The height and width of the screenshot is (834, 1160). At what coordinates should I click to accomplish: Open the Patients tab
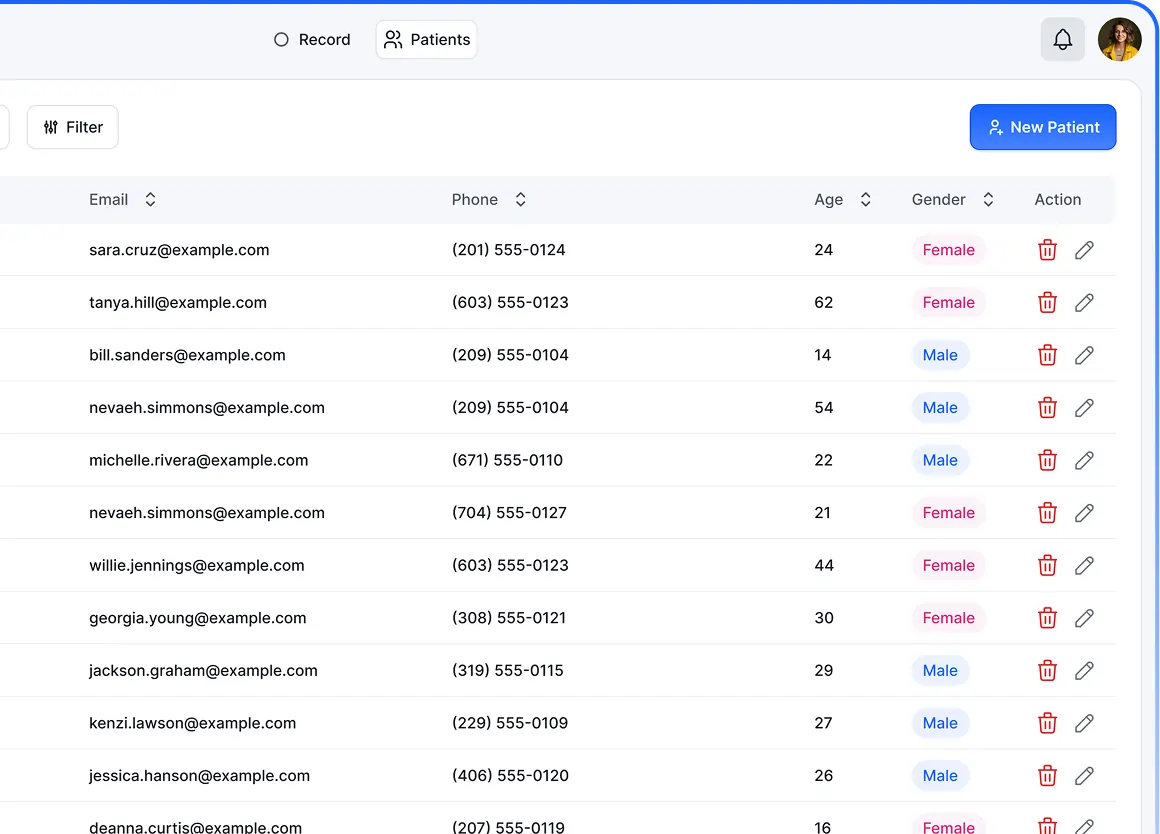point(427,40)
